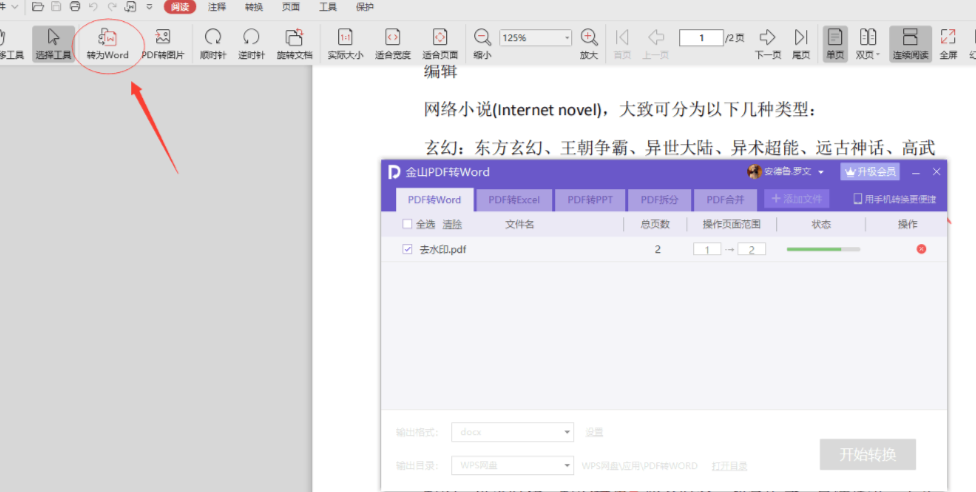Select the PDF转PPT tab
Viewport: 976px width, 492px height.
[588, 200]
